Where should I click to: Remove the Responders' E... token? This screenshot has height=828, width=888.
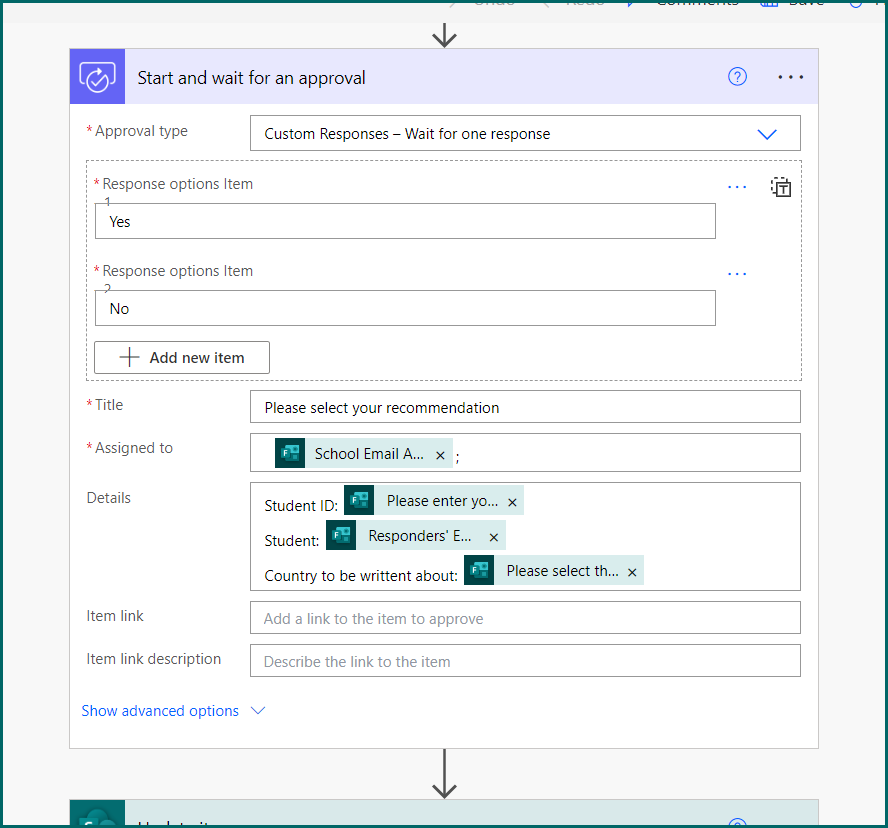pos(493,537)
